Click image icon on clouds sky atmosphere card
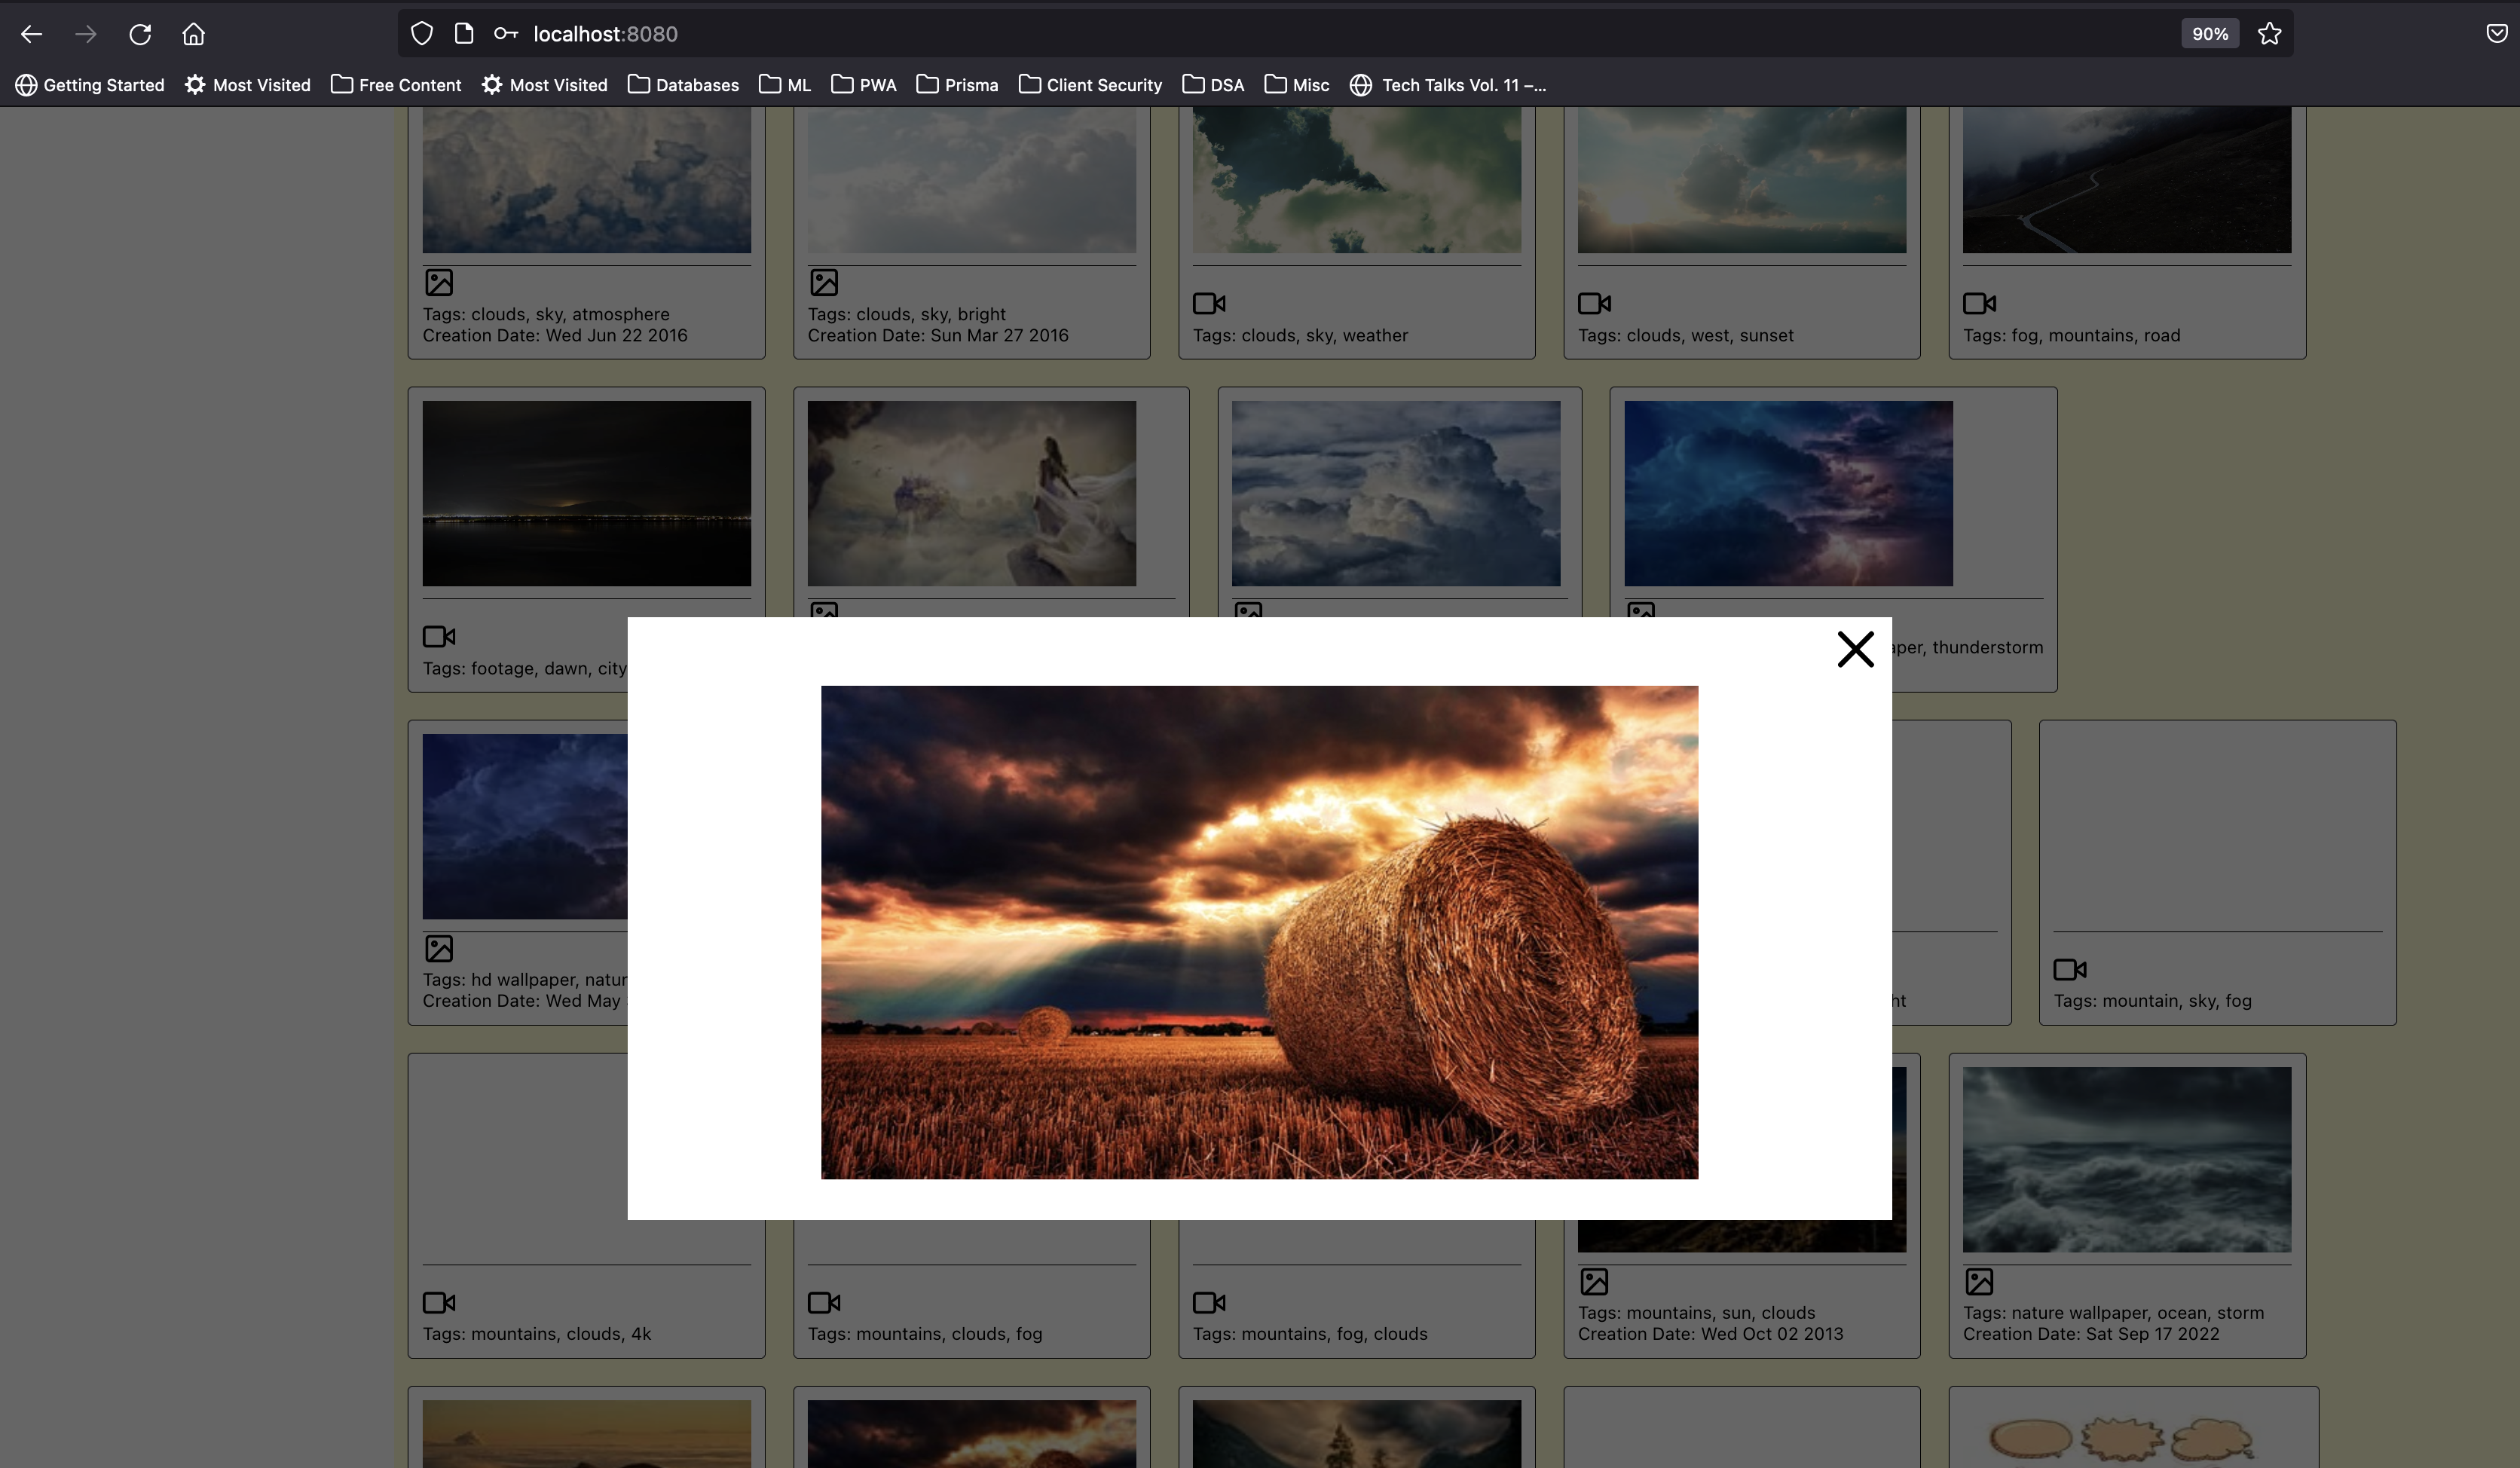The image size is (2520, 1468). pos(439,282)
